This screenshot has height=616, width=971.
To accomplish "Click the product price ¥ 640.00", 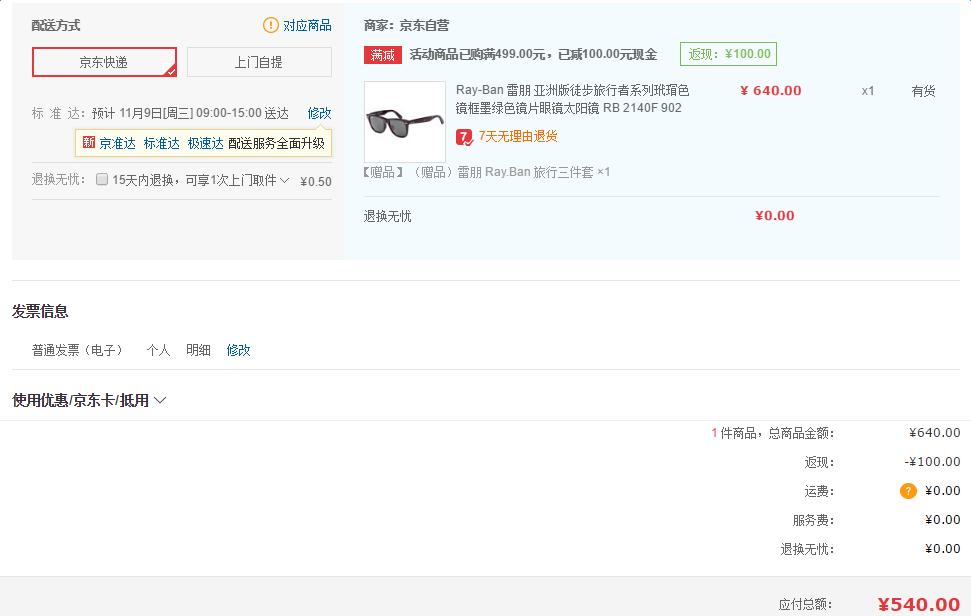I will click(771, 91).
